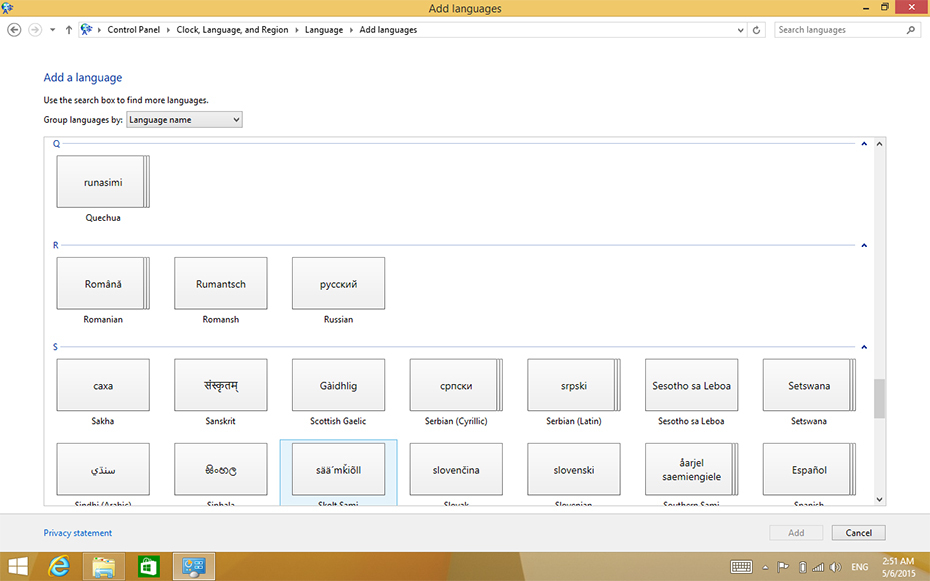Image resolution: width=930 pixels, height=581 pixels.
Task: Open the address bar history dropdown
Action: click(741, 30)
